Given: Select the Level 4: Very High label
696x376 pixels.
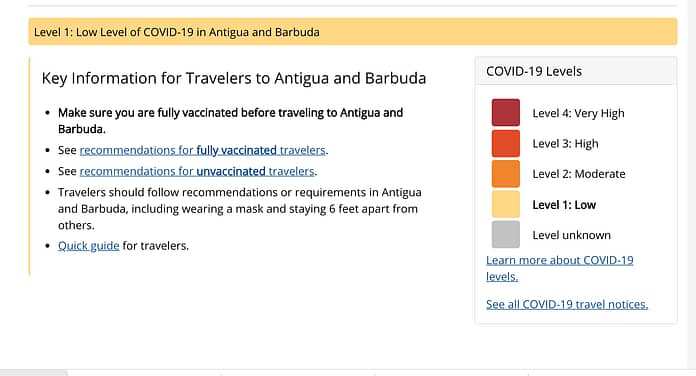Looking at the screenshot, I should pyautogui.click(x=578, y=114).
